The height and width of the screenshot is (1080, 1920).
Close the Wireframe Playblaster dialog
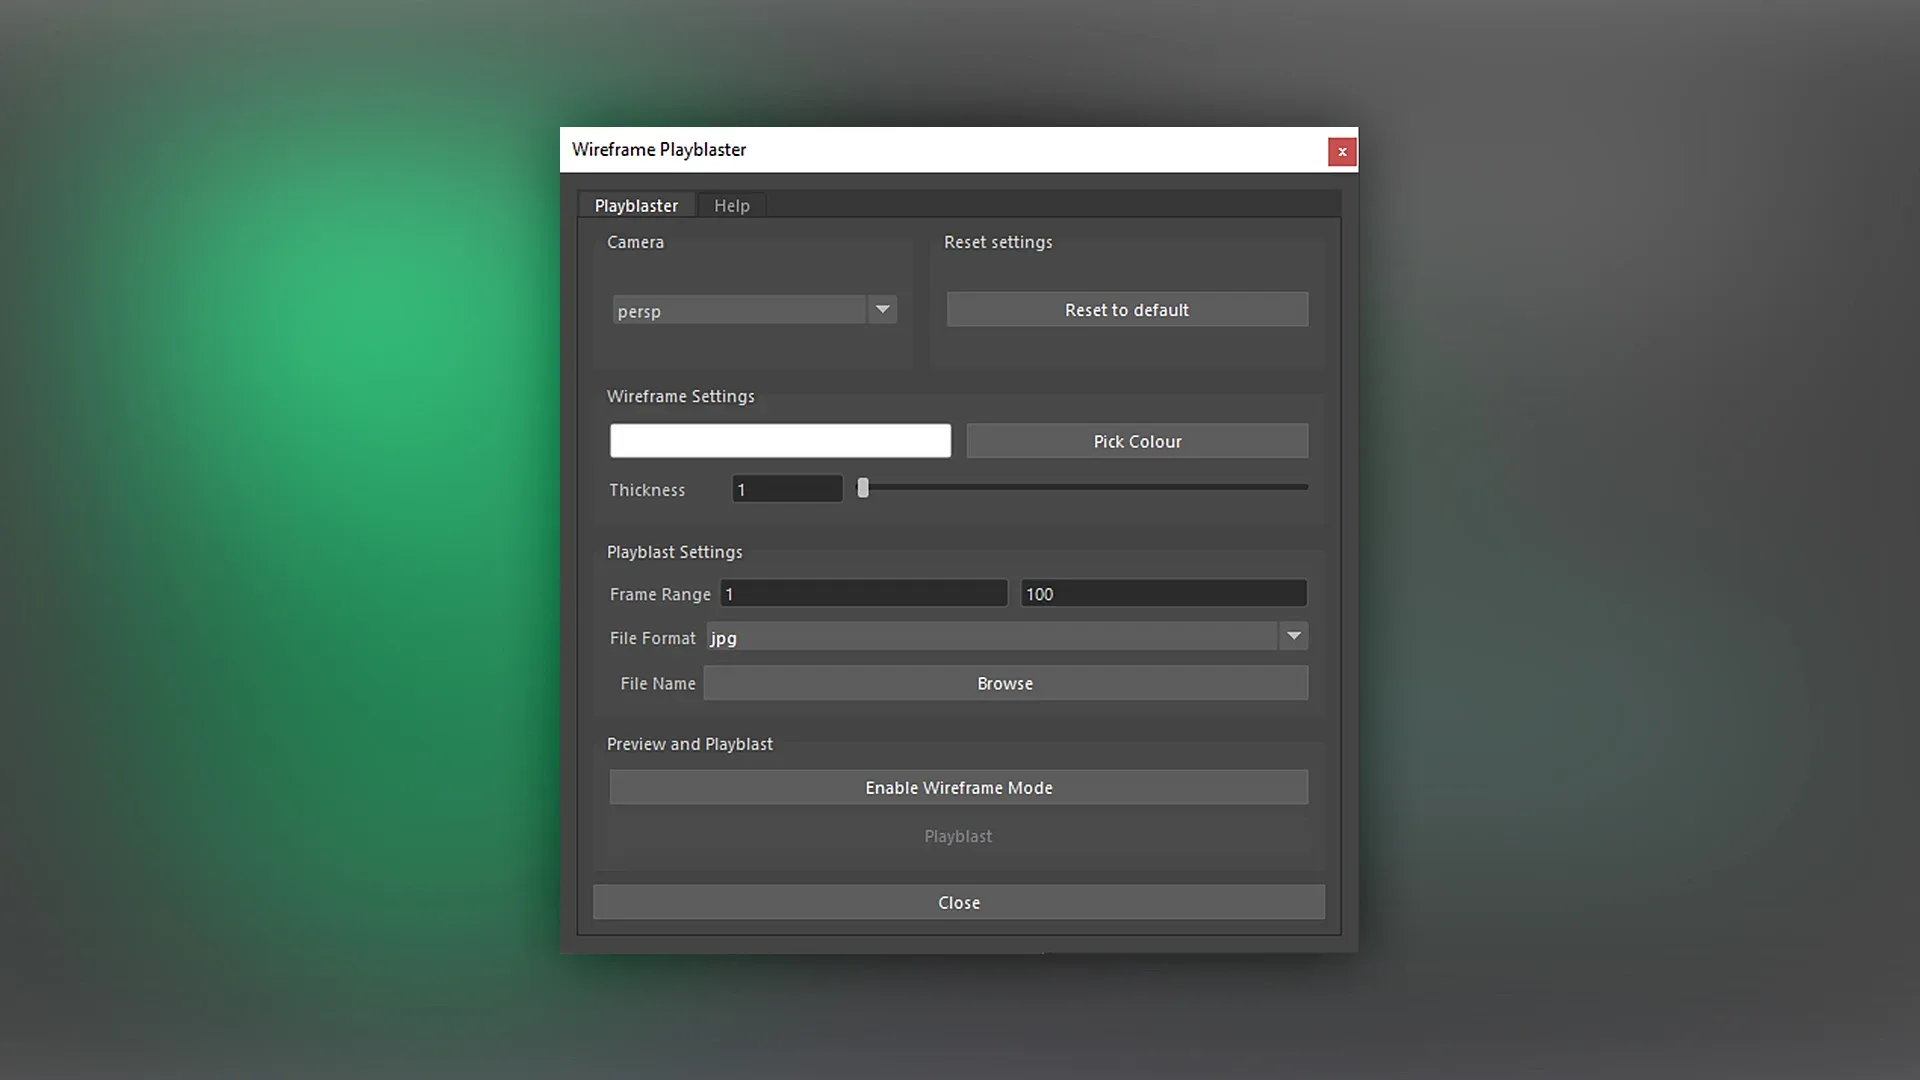(x=958, y=901)
